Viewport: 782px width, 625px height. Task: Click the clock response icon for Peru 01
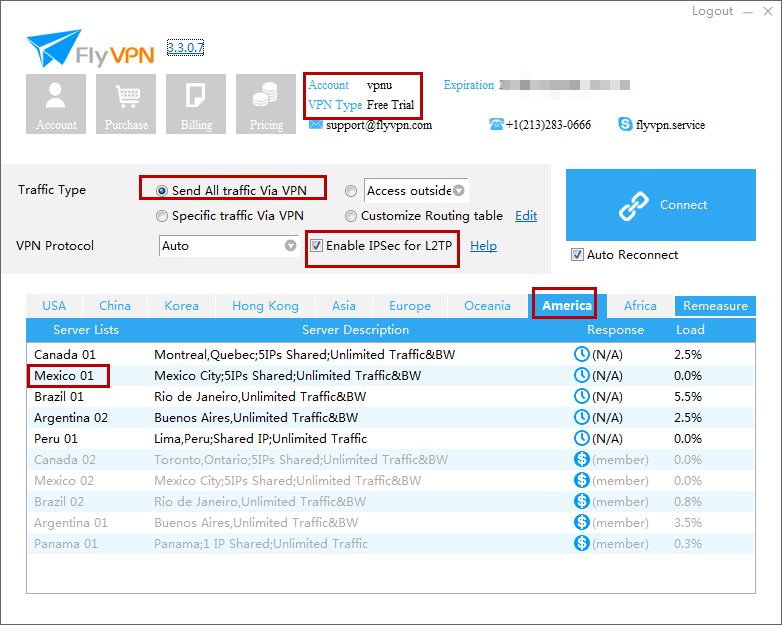[582, 438]
